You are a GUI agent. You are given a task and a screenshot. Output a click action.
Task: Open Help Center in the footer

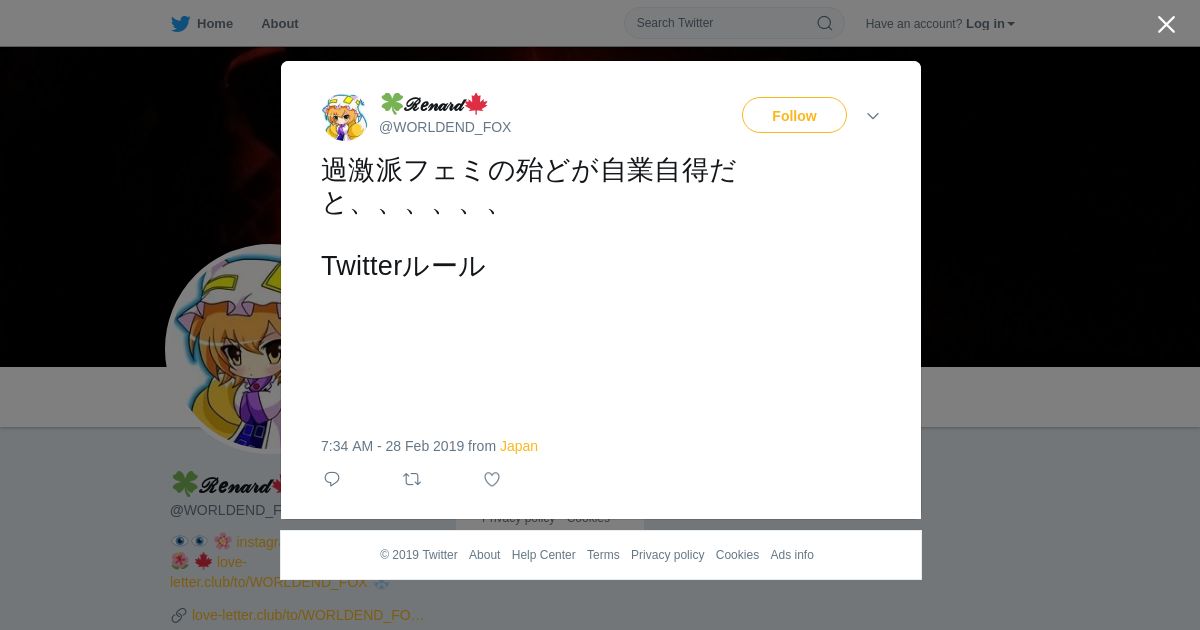[x=543, y=555]
